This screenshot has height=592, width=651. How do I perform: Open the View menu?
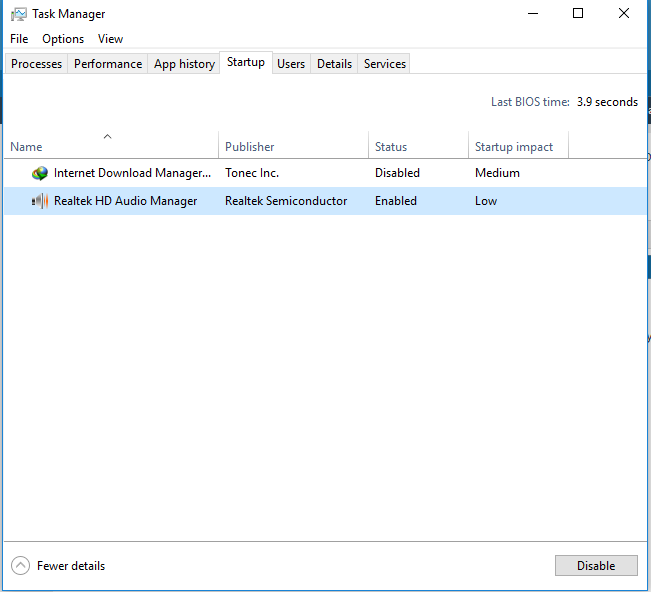coord(110,39)
